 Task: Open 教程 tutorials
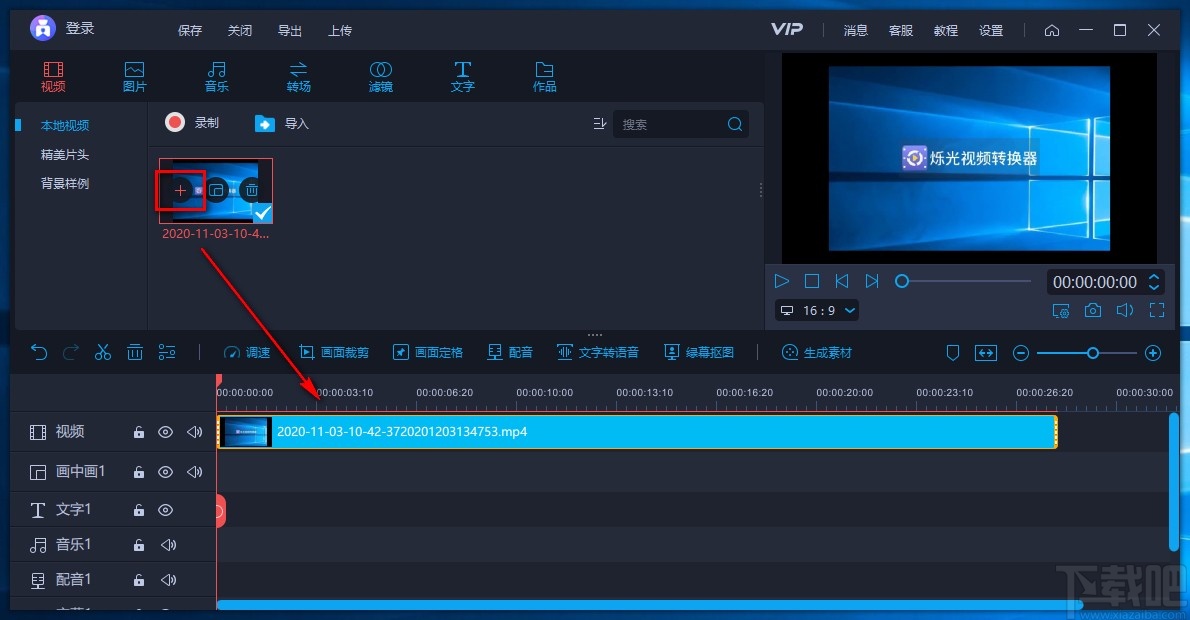point(946,30)
